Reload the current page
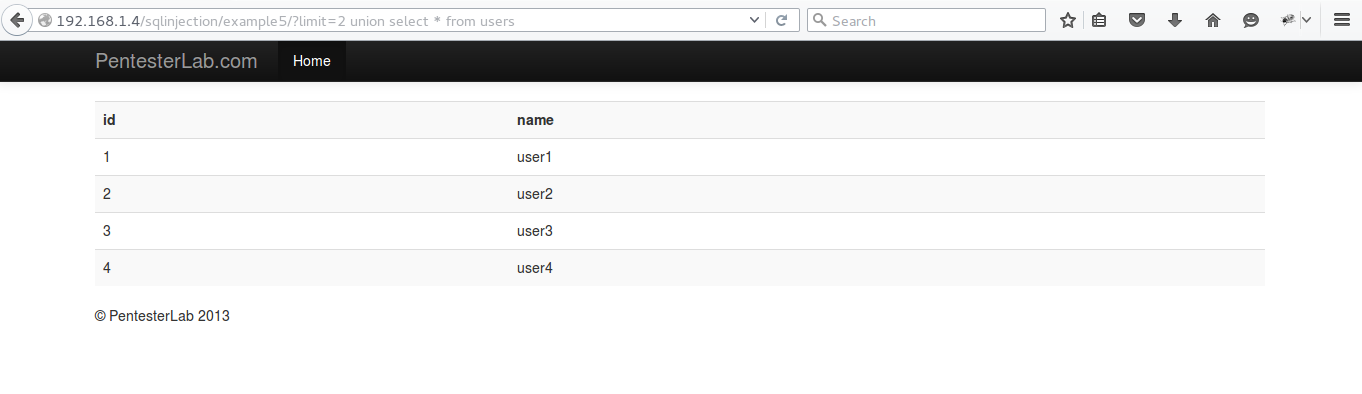The height and width of the screenshot is (394, 1362). click(782, 20)
